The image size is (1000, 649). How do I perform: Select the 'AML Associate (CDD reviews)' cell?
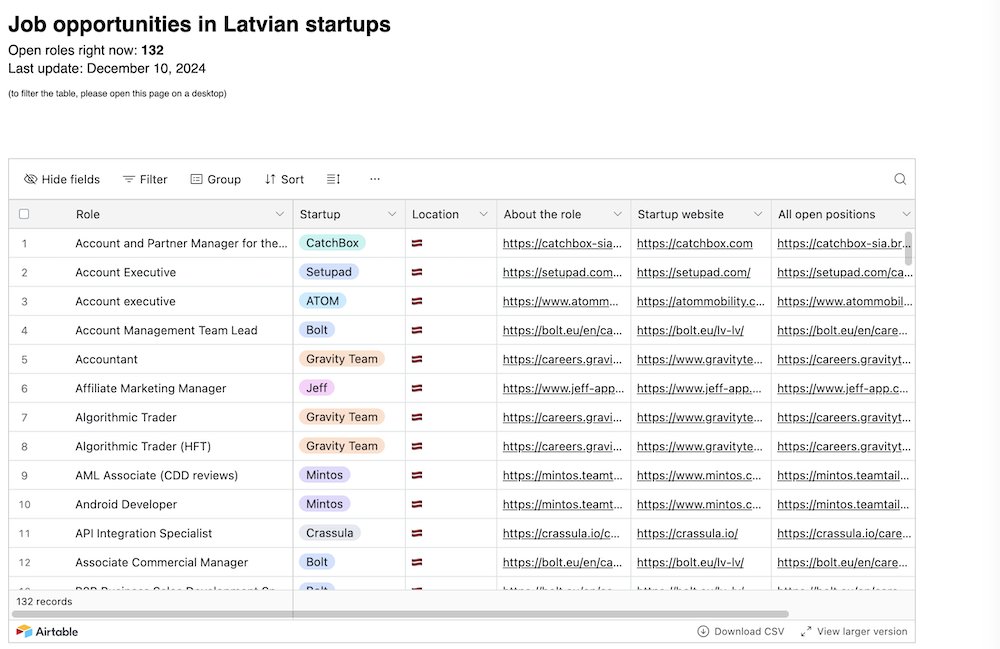coord(156,476)
